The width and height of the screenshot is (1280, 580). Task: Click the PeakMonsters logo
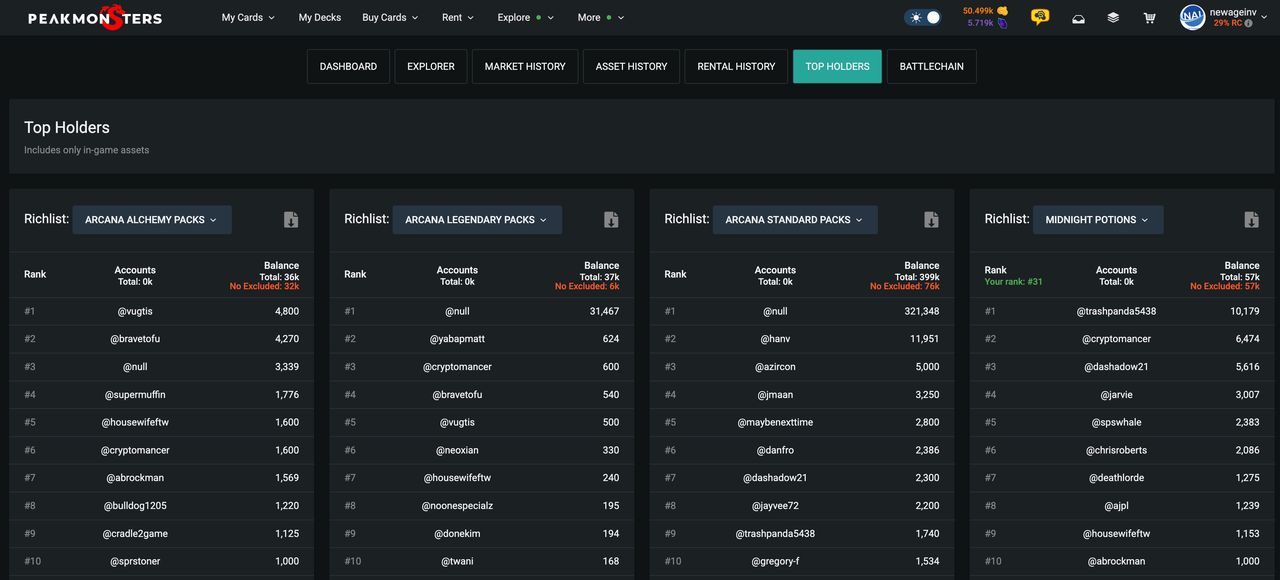95,18
